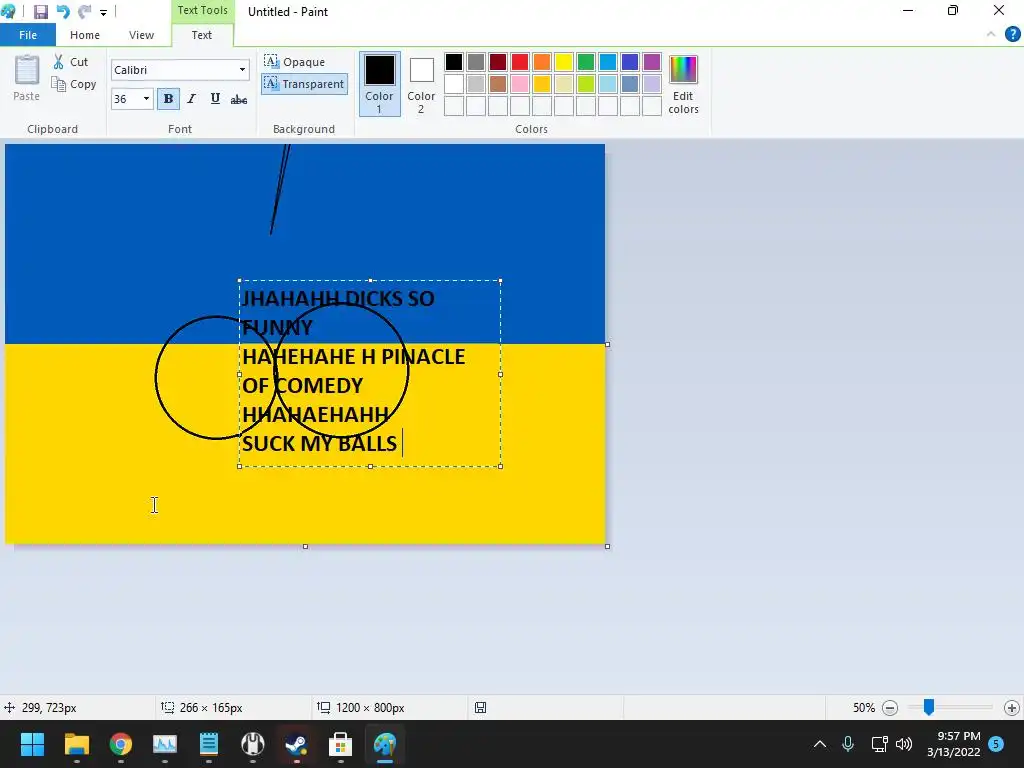Set text background to Transparent

click(304, 84)
